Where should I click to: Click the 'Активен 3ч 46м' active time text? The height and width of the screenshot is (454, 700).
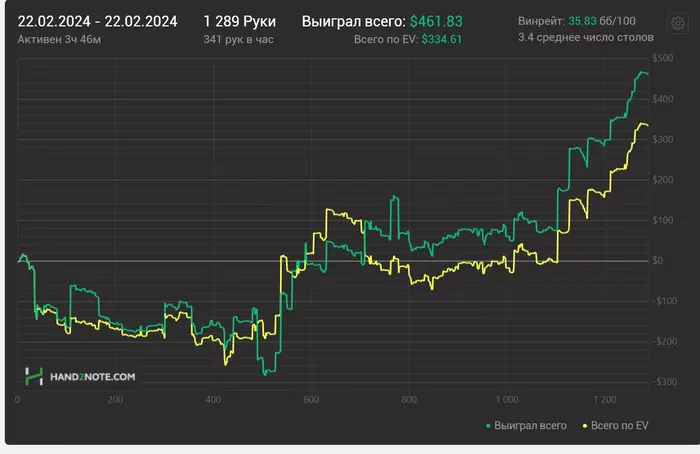tap(59, 39)
